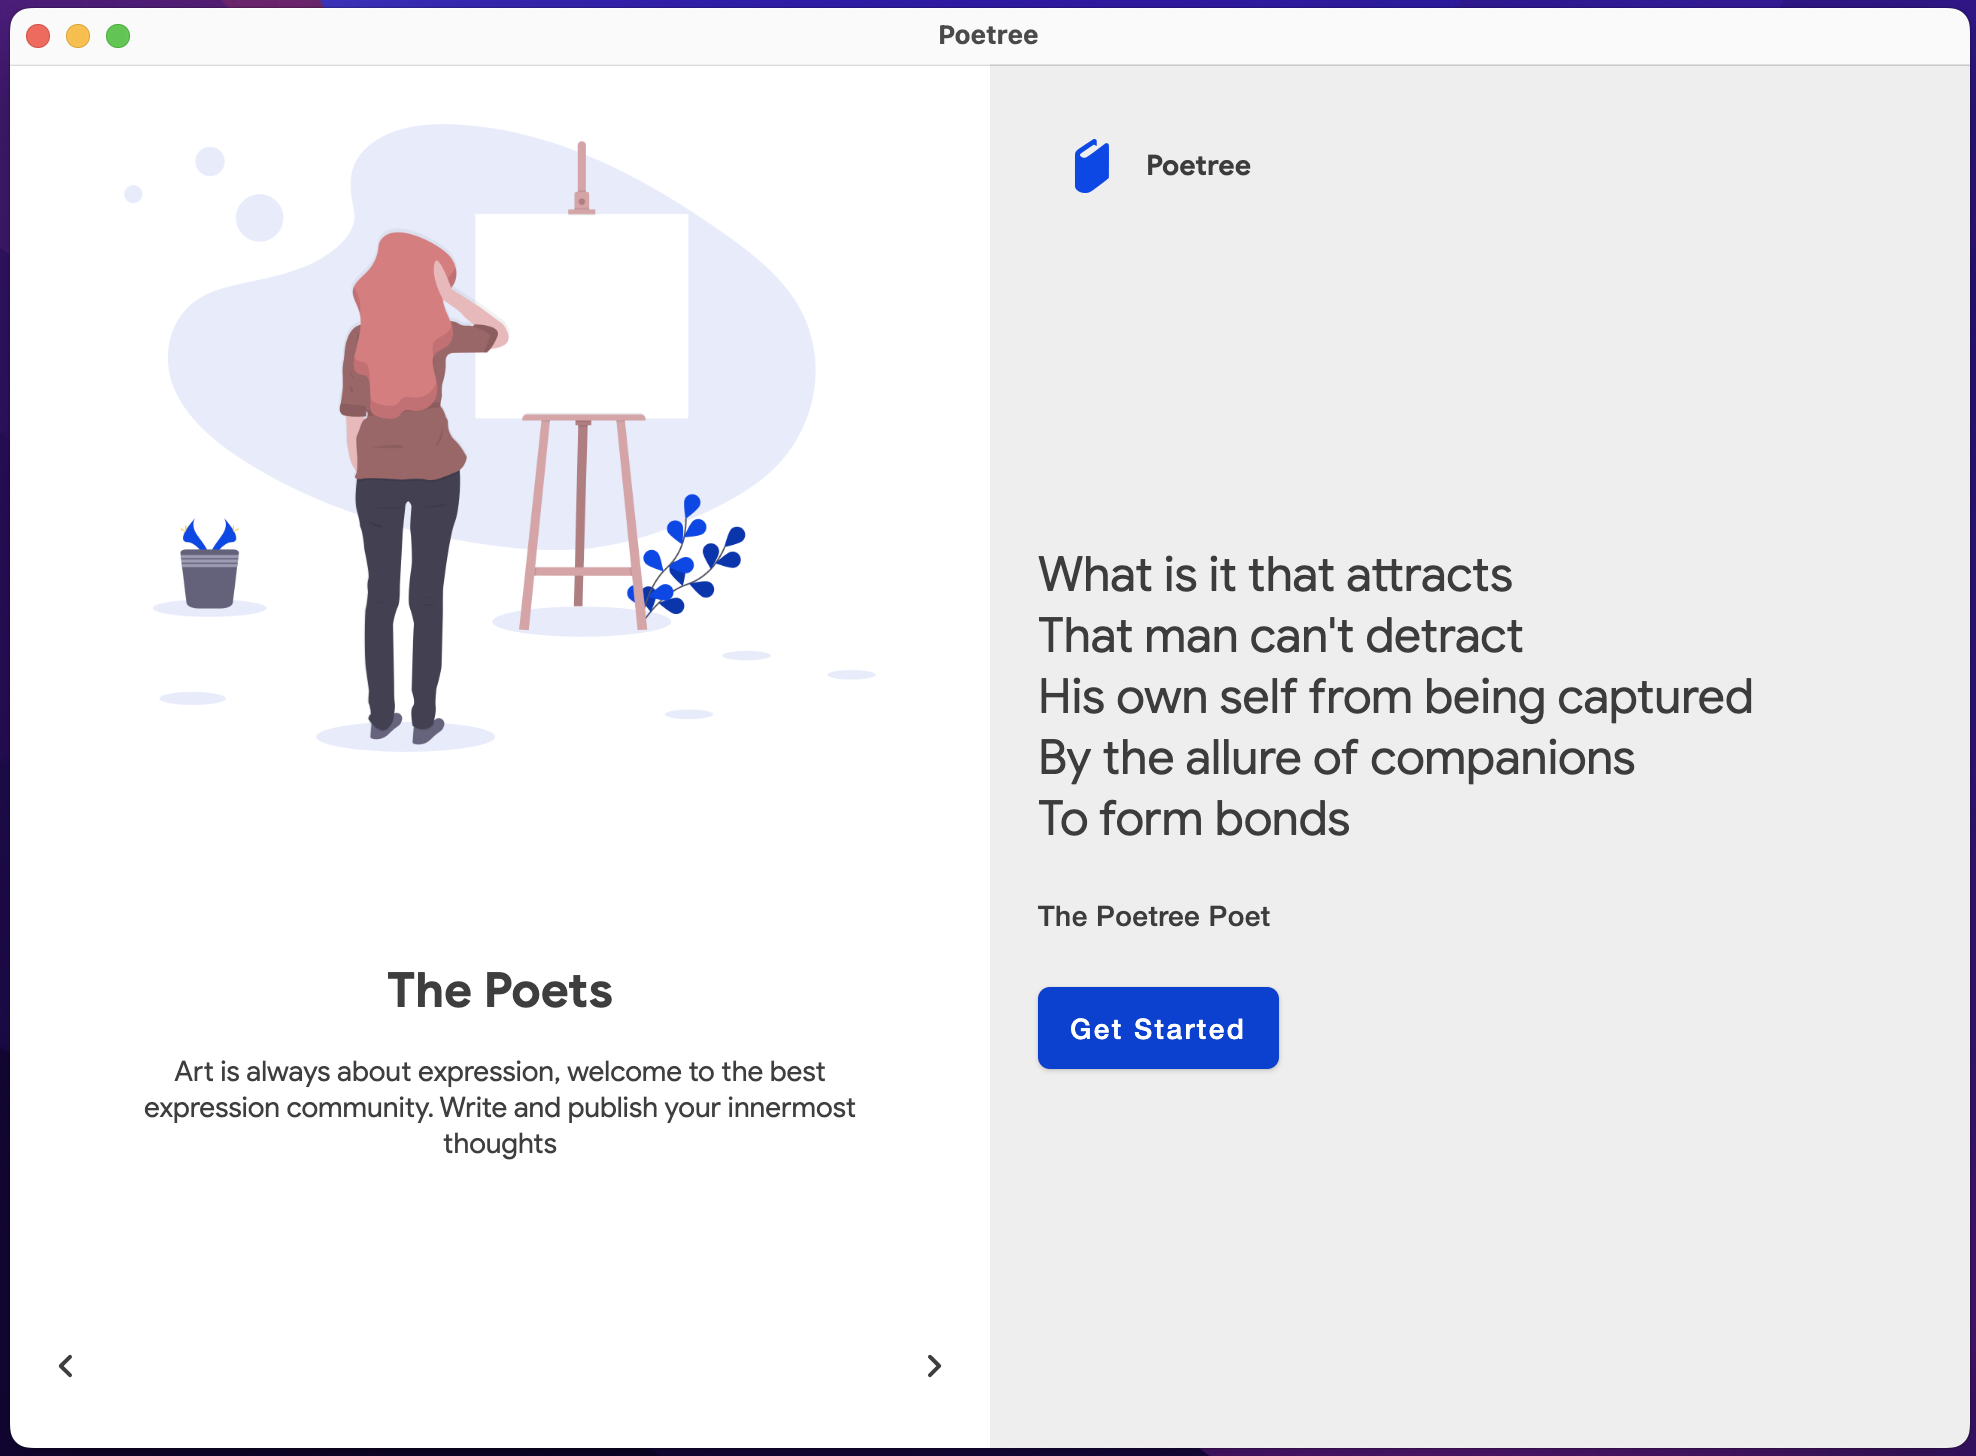Click the Poetree title in title bar
The height and width of the screenshot is (1456, 1976).
pyautogui.click(x=988, y=36)
